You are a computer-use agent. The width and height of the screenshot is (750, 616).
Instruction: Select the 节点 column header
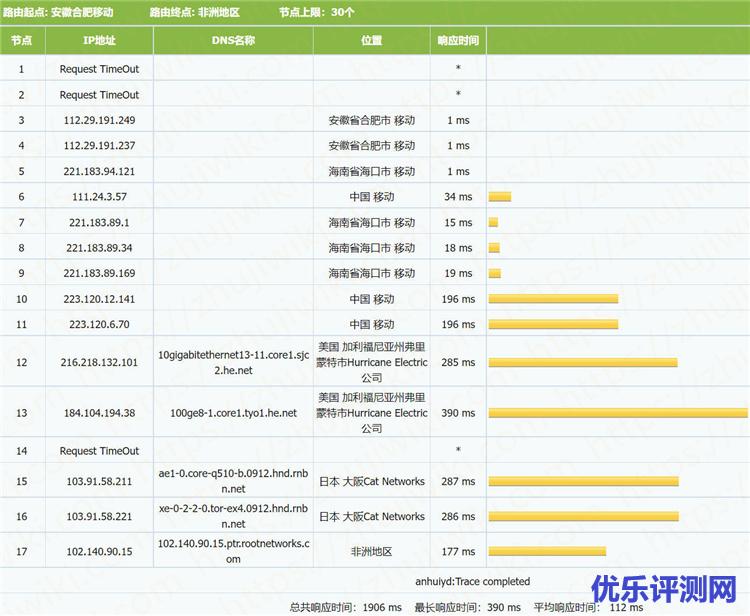click(x=21, y=41)
